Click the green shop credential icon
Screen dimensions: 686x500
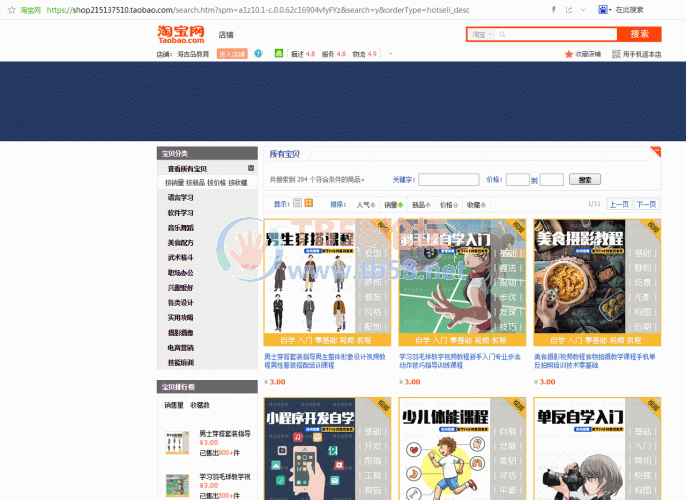[279, 53]
